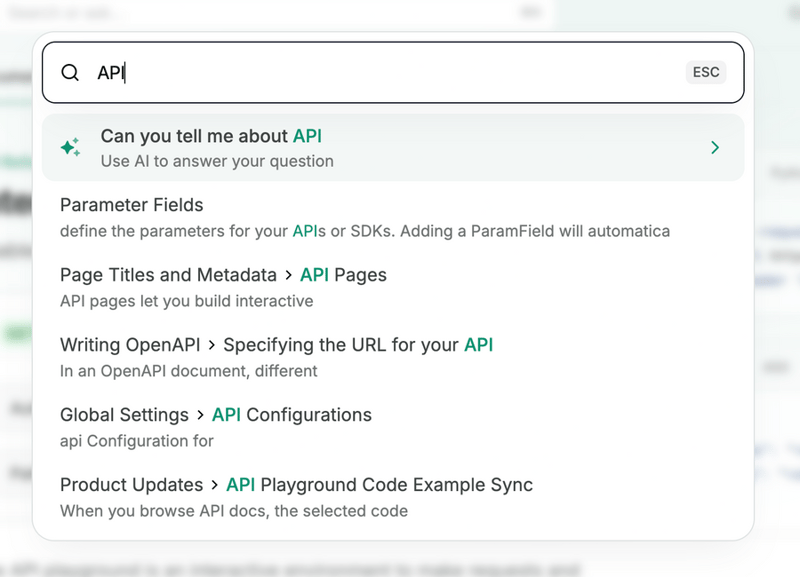Image resolution: width=800 pixels, height=577 pixels.
Task: Navigate to Global Settings breadcrumb in results
Action: click(124, 415)
